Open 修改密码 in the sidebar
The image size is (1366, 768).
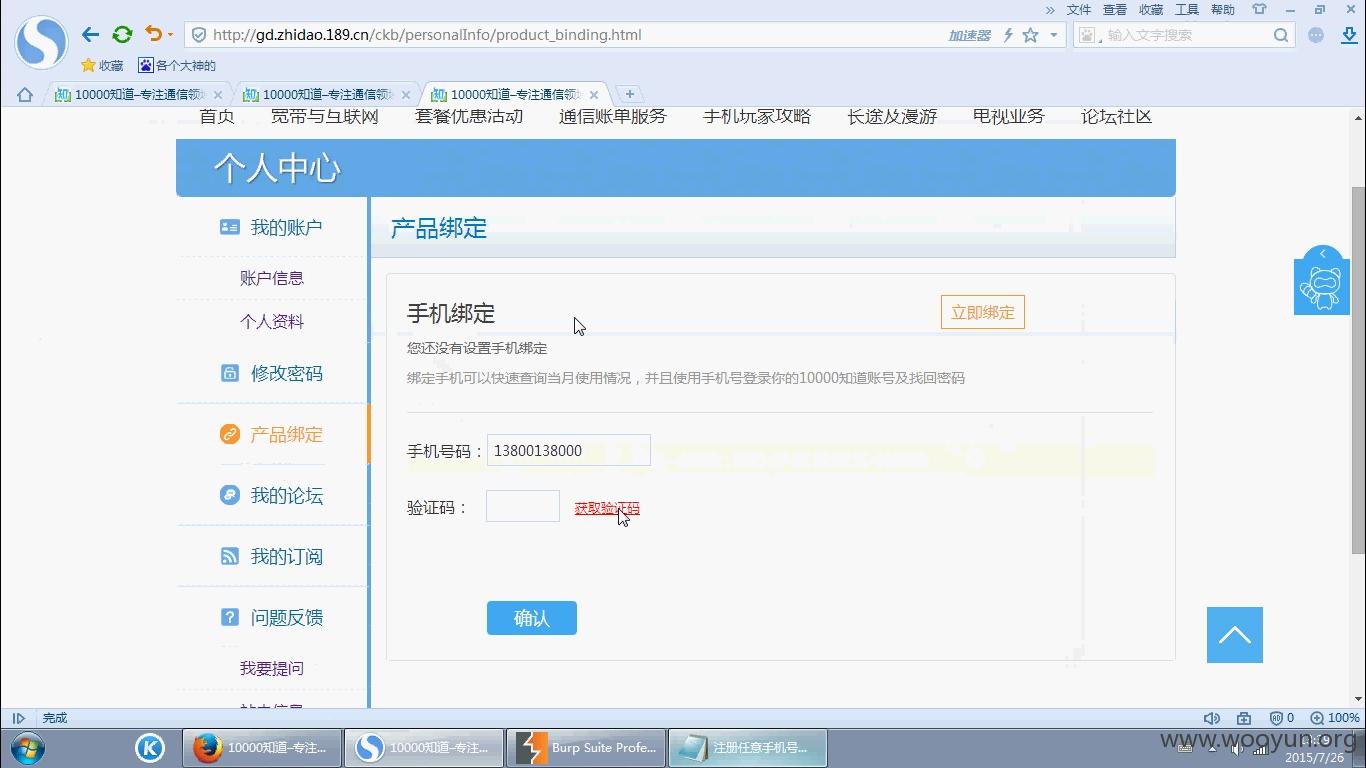(272, 373)
